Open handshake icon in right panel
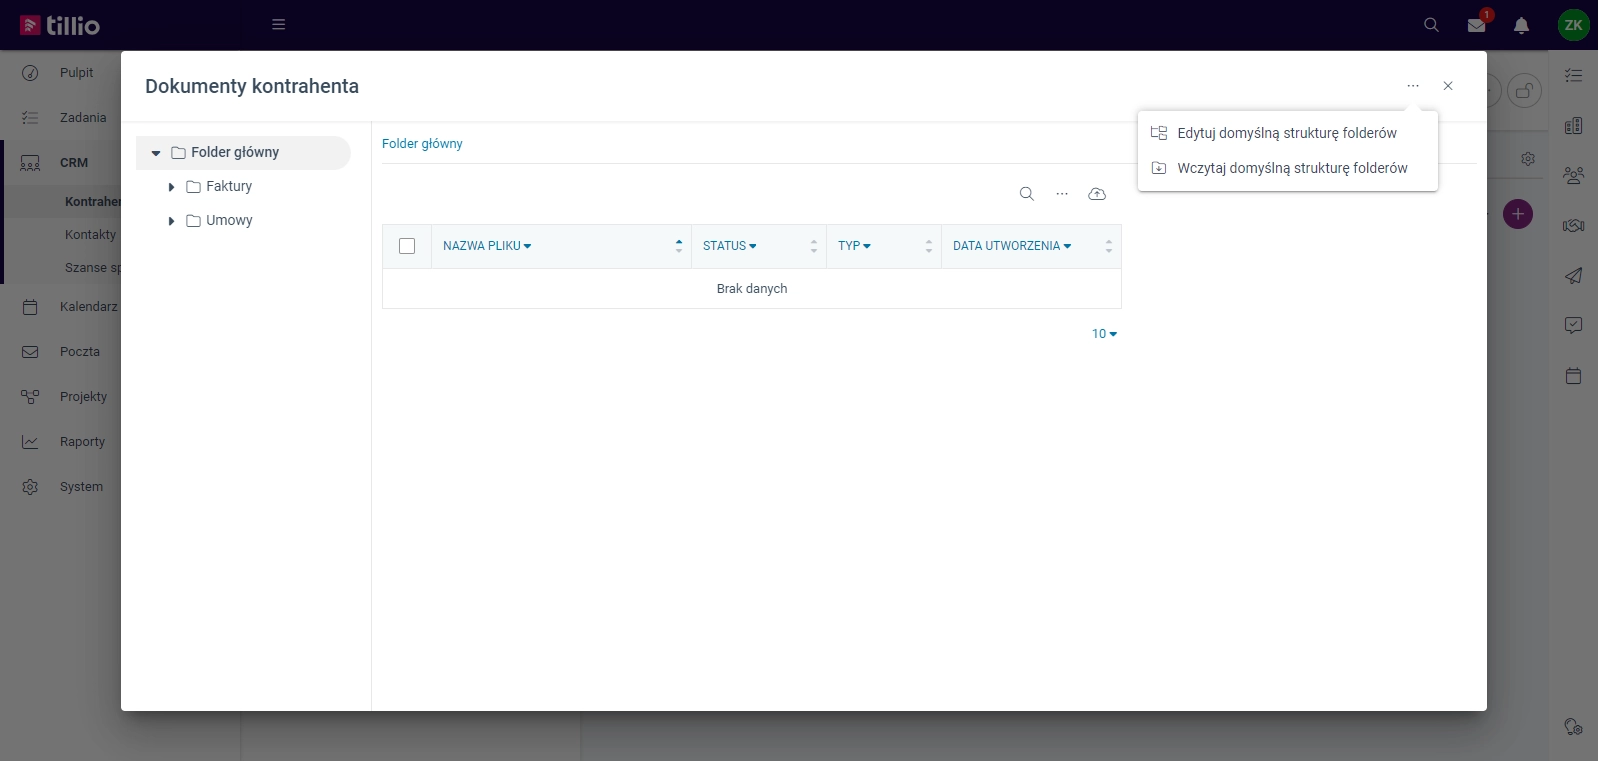The image size is (1608, 761). (x=1573, y=225)
